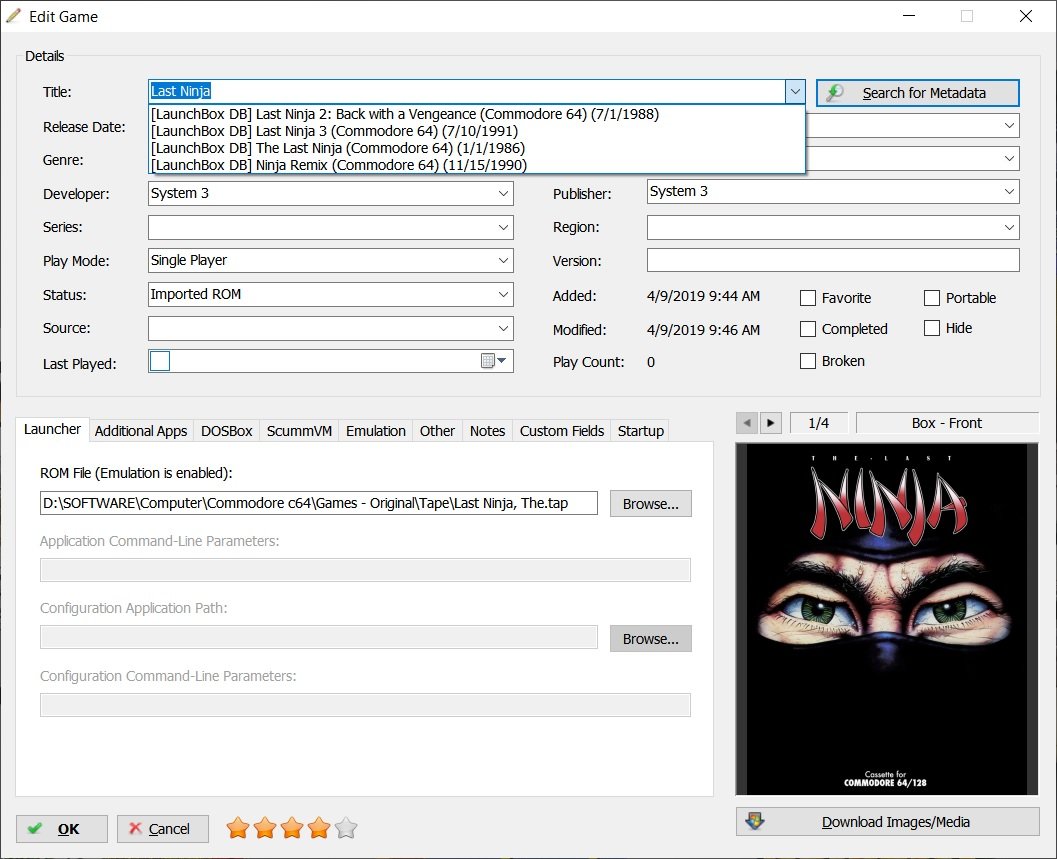Expand the Source dropdown
1057x859 pixels.
tap(503, 328)
